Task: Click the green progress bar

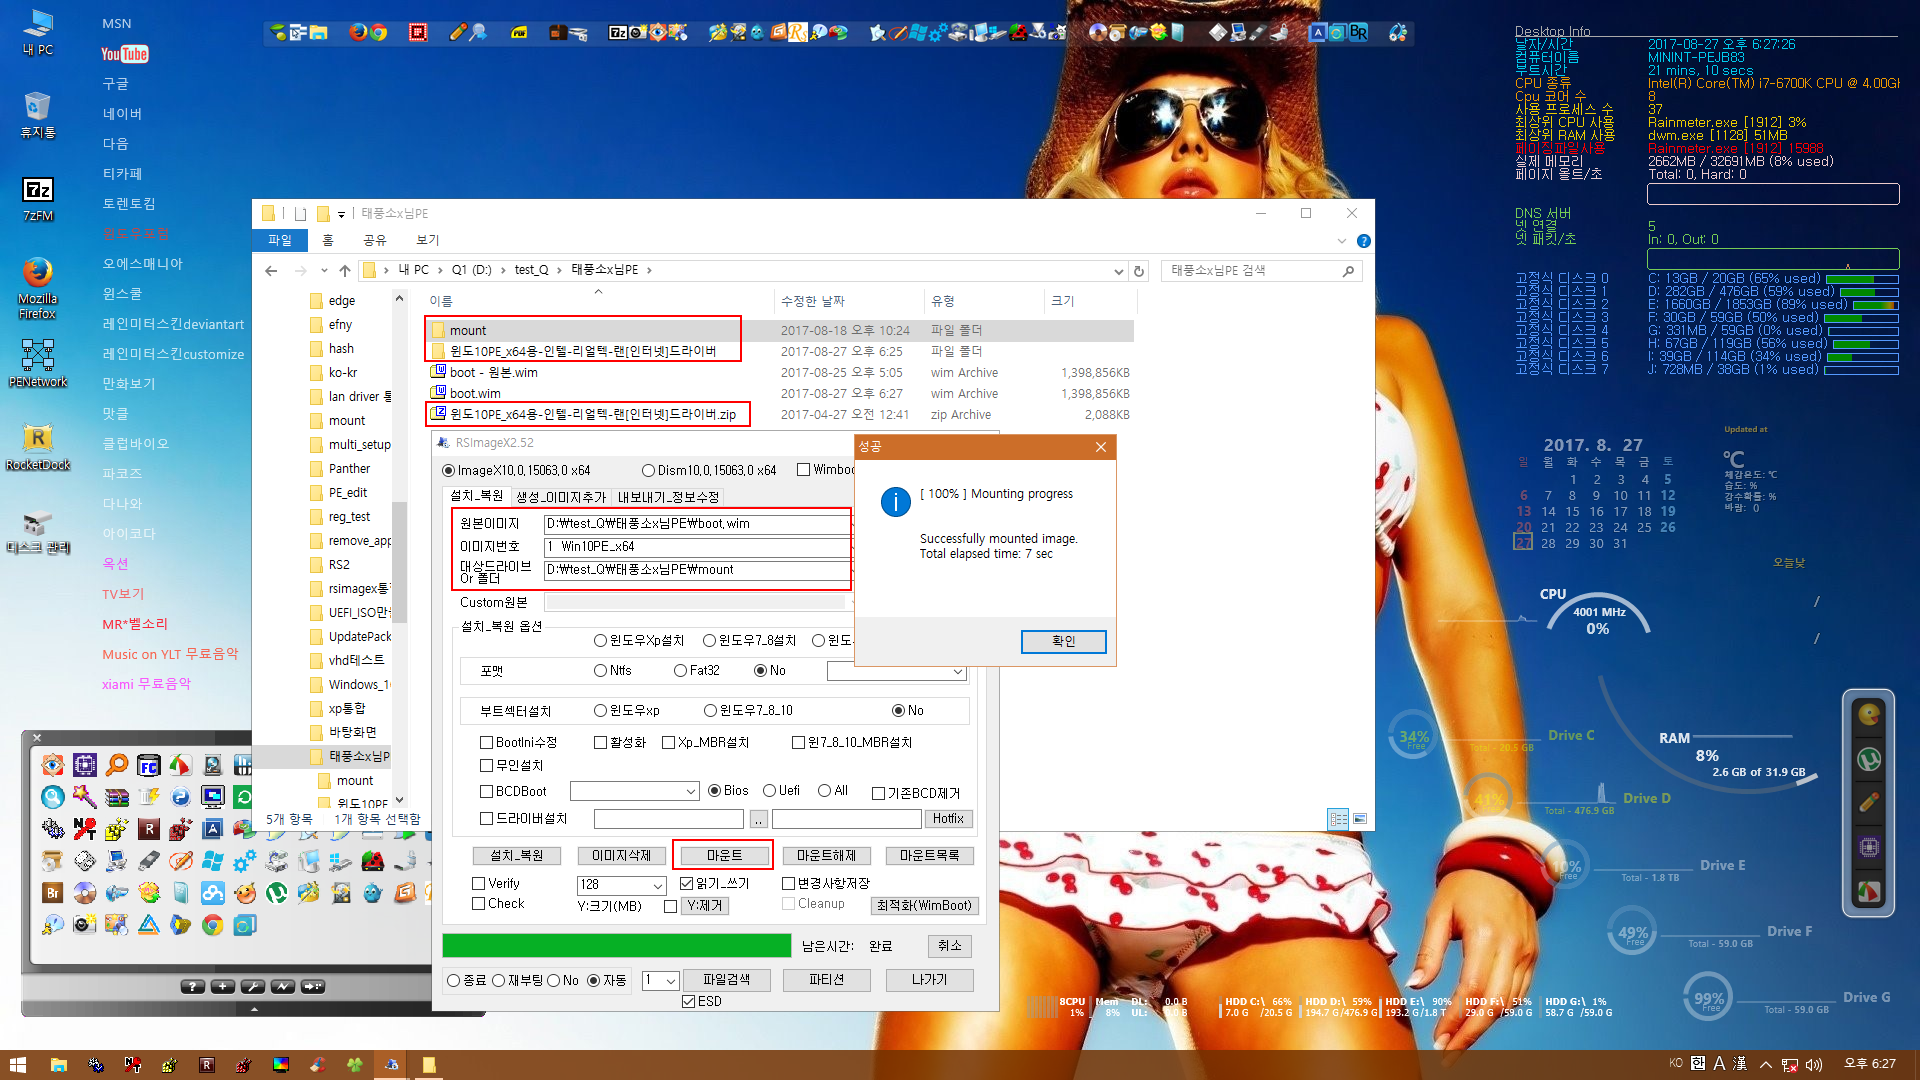Action: click(x=616, y=944)
